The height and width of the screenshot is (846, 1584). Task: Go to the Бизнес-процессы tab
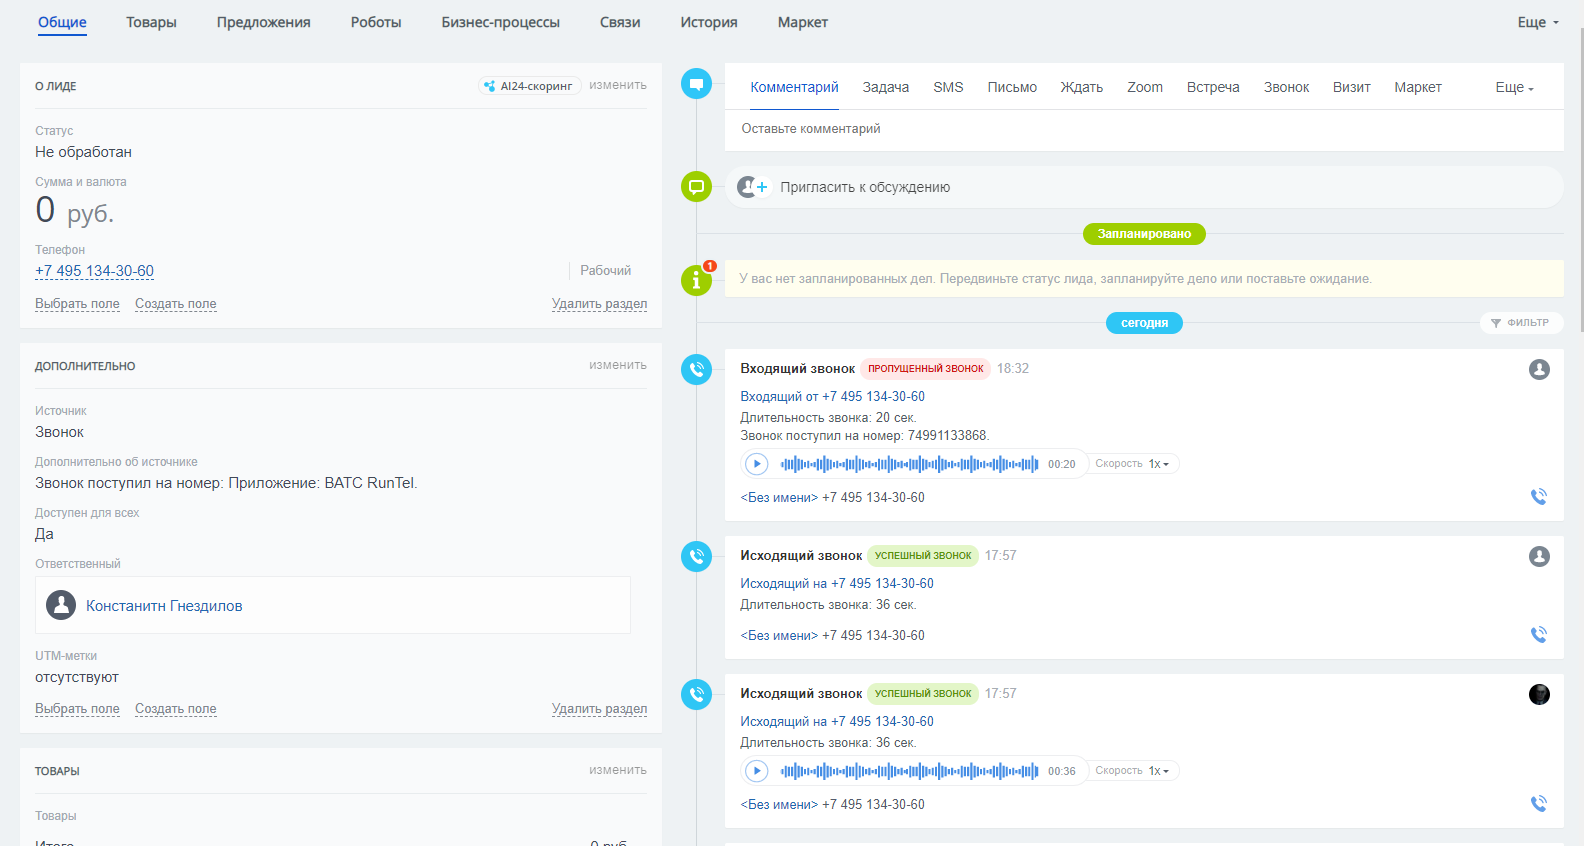[501, 22]
